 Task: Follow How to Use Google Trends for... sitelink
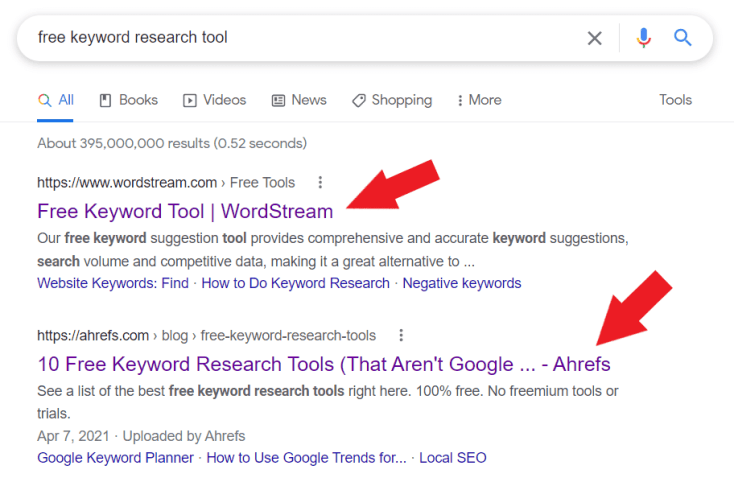307,458
